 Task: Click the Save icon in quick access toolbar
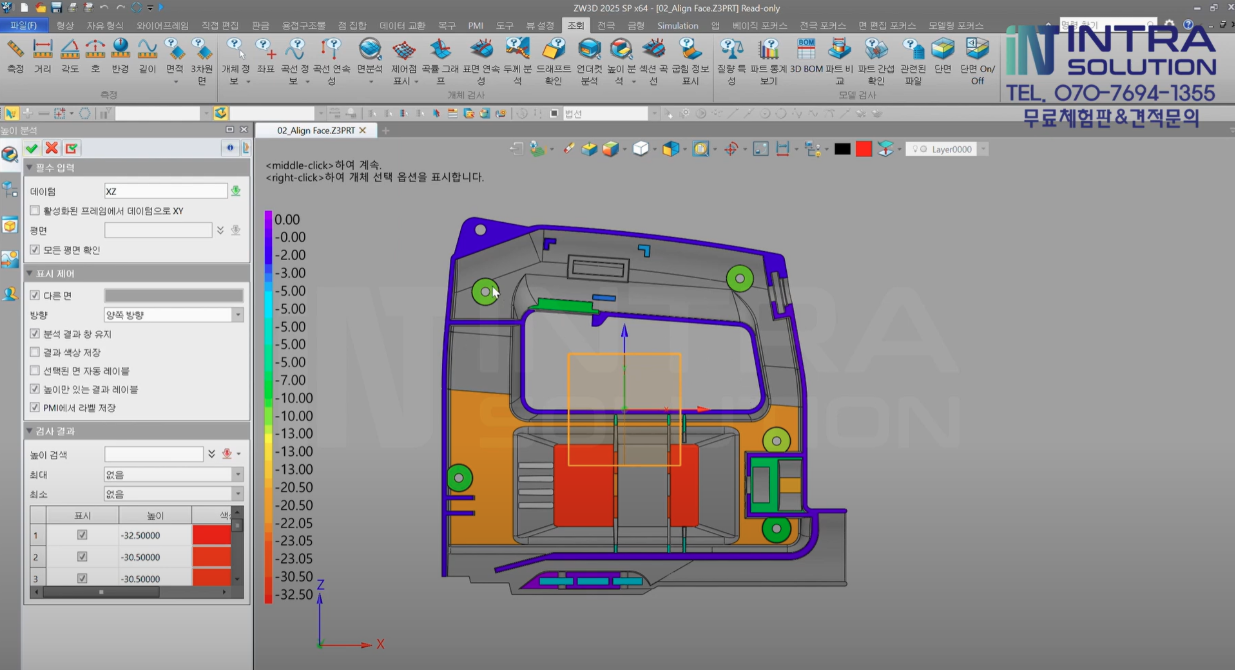[x=56, y=8]
